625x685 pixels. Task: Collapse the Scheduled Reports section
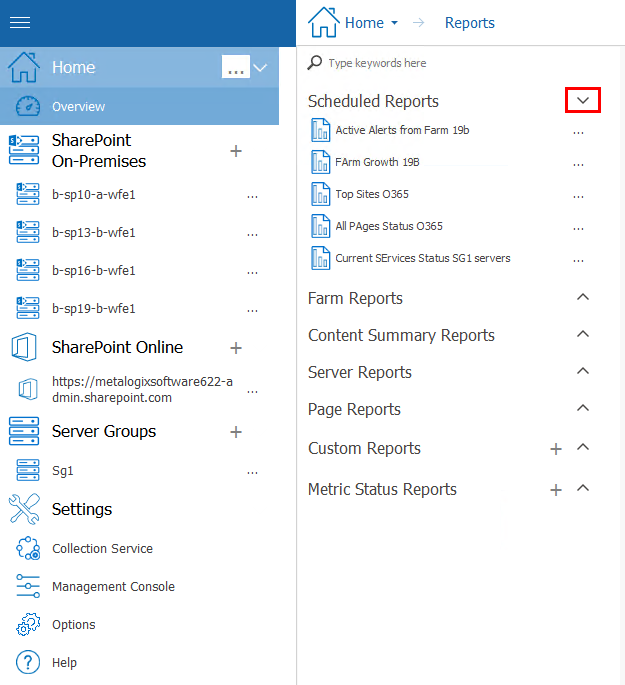(x=583, y=100)
